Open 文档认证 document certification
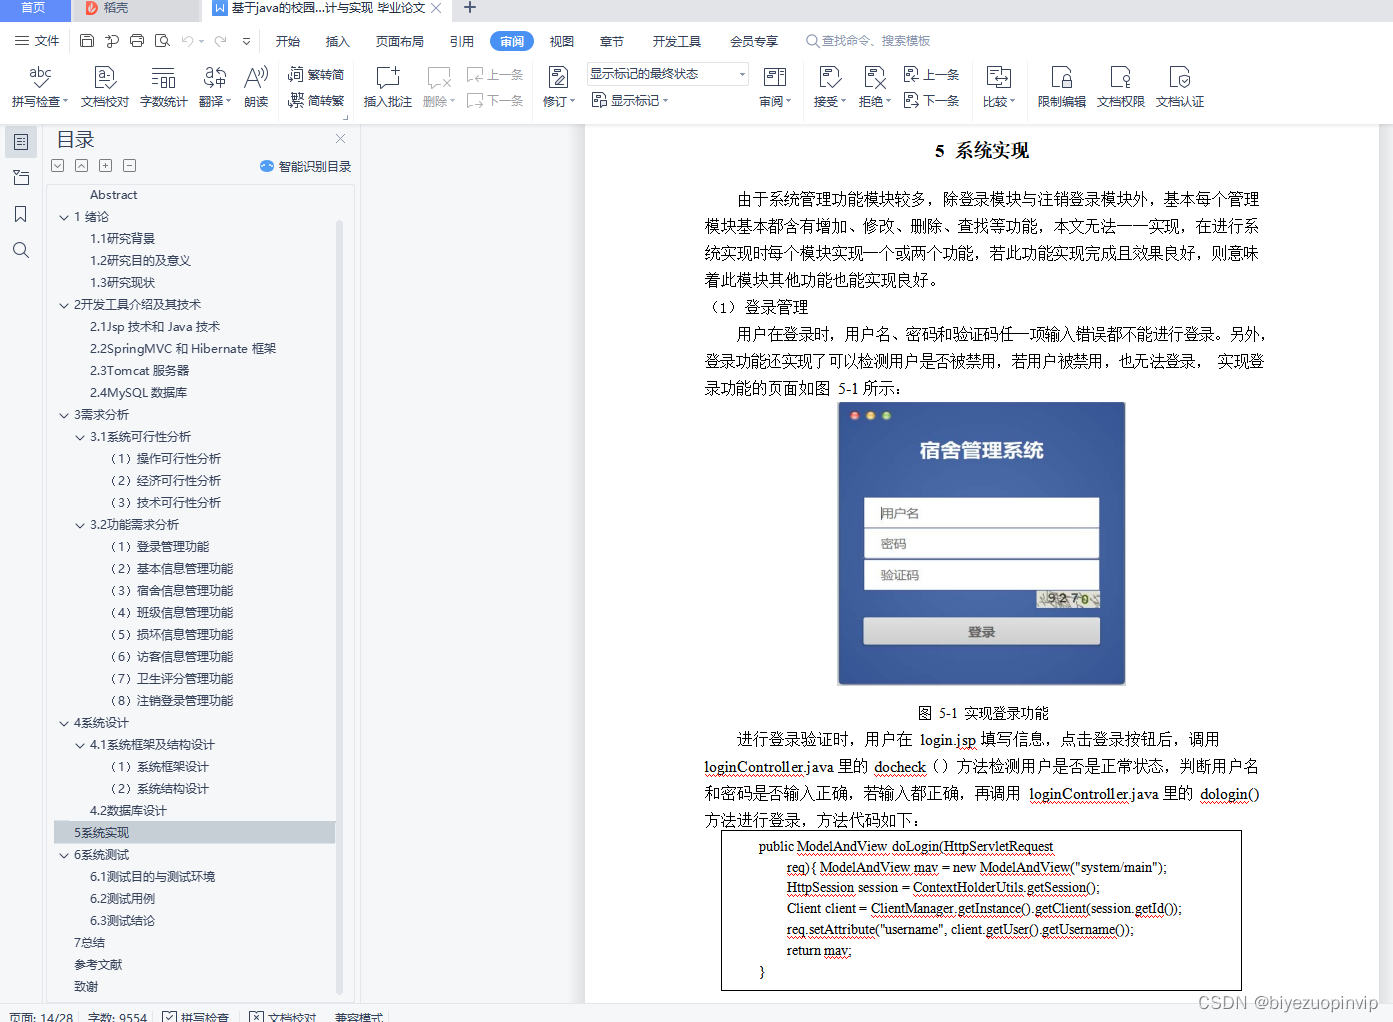This screenshot has width=1393, height=1022. [1180, 85]
